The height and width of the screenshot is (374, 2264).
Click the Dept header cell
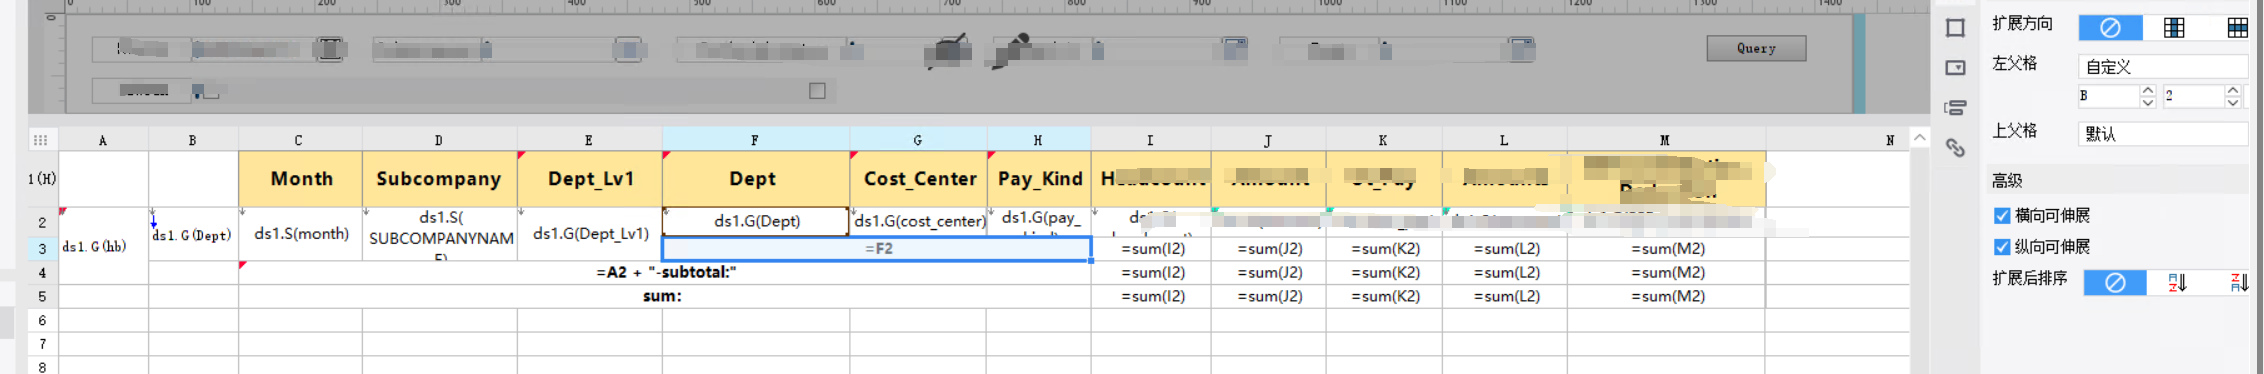tap(756, 179)
